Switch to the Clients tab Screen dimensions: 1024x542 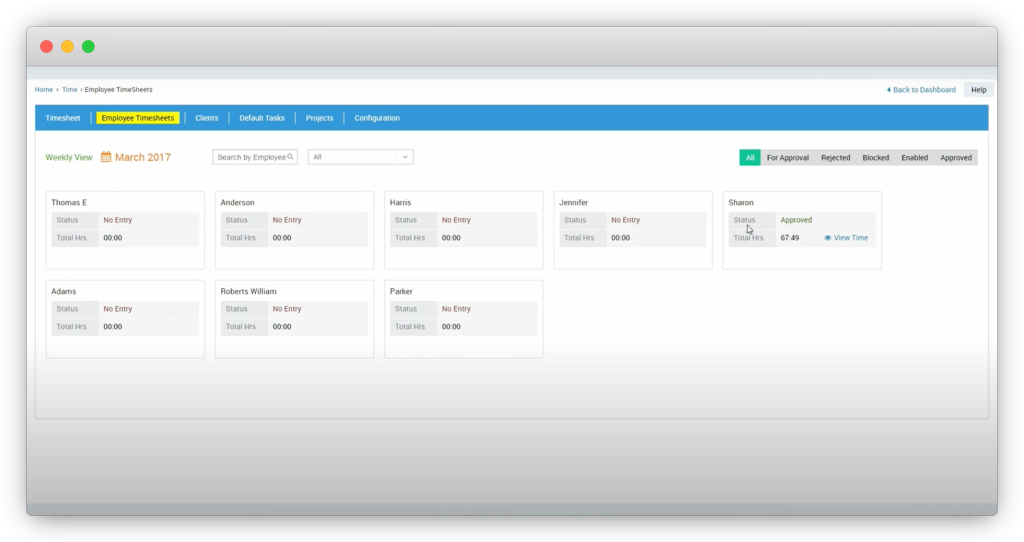click(206, 118)
